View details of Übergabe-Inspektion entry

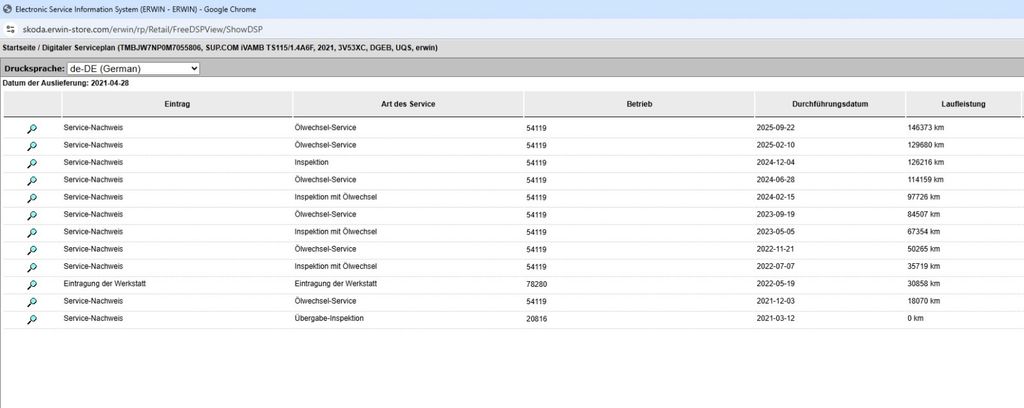pyautogui.click(x=32, y=319)
